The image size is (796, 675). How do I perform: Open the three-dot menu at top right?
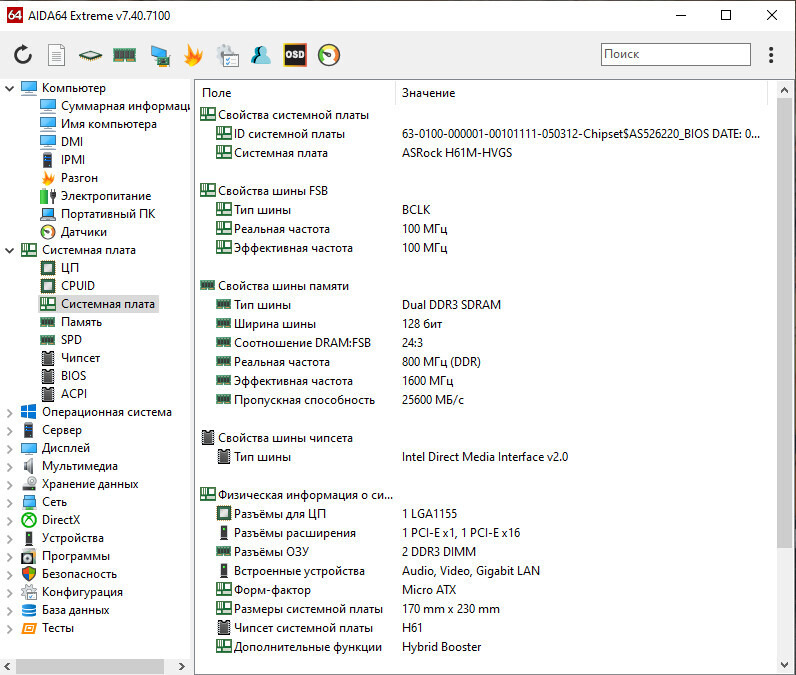pyautogui.click(x=771, y=55)
